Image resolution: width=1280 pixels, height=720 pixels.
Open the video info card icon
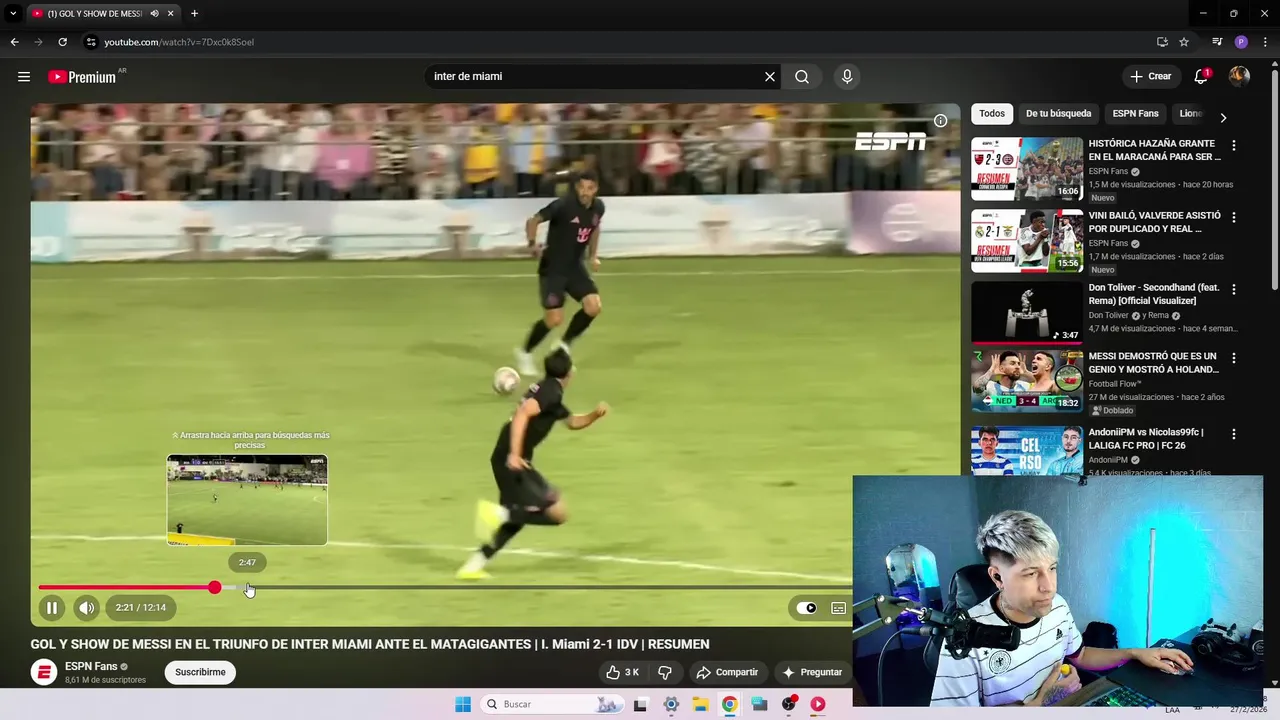[940, 120]
